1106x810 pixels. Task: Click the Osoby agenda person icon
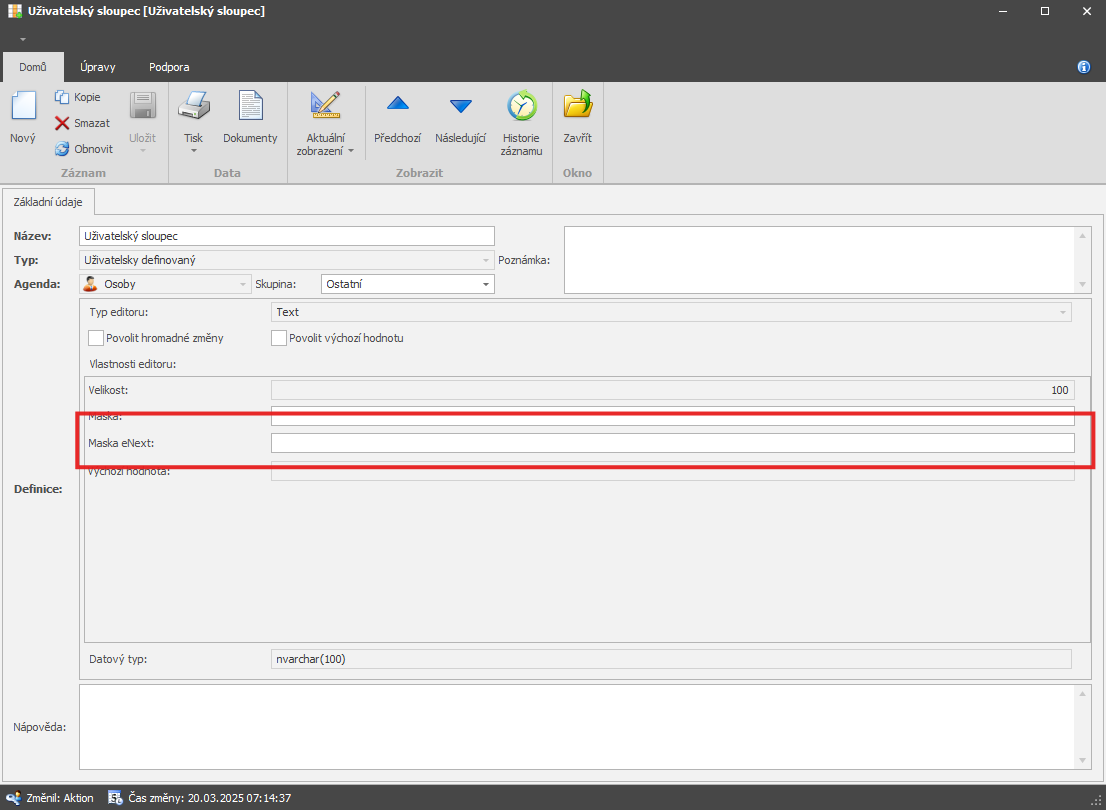click(x=90, y=284)
